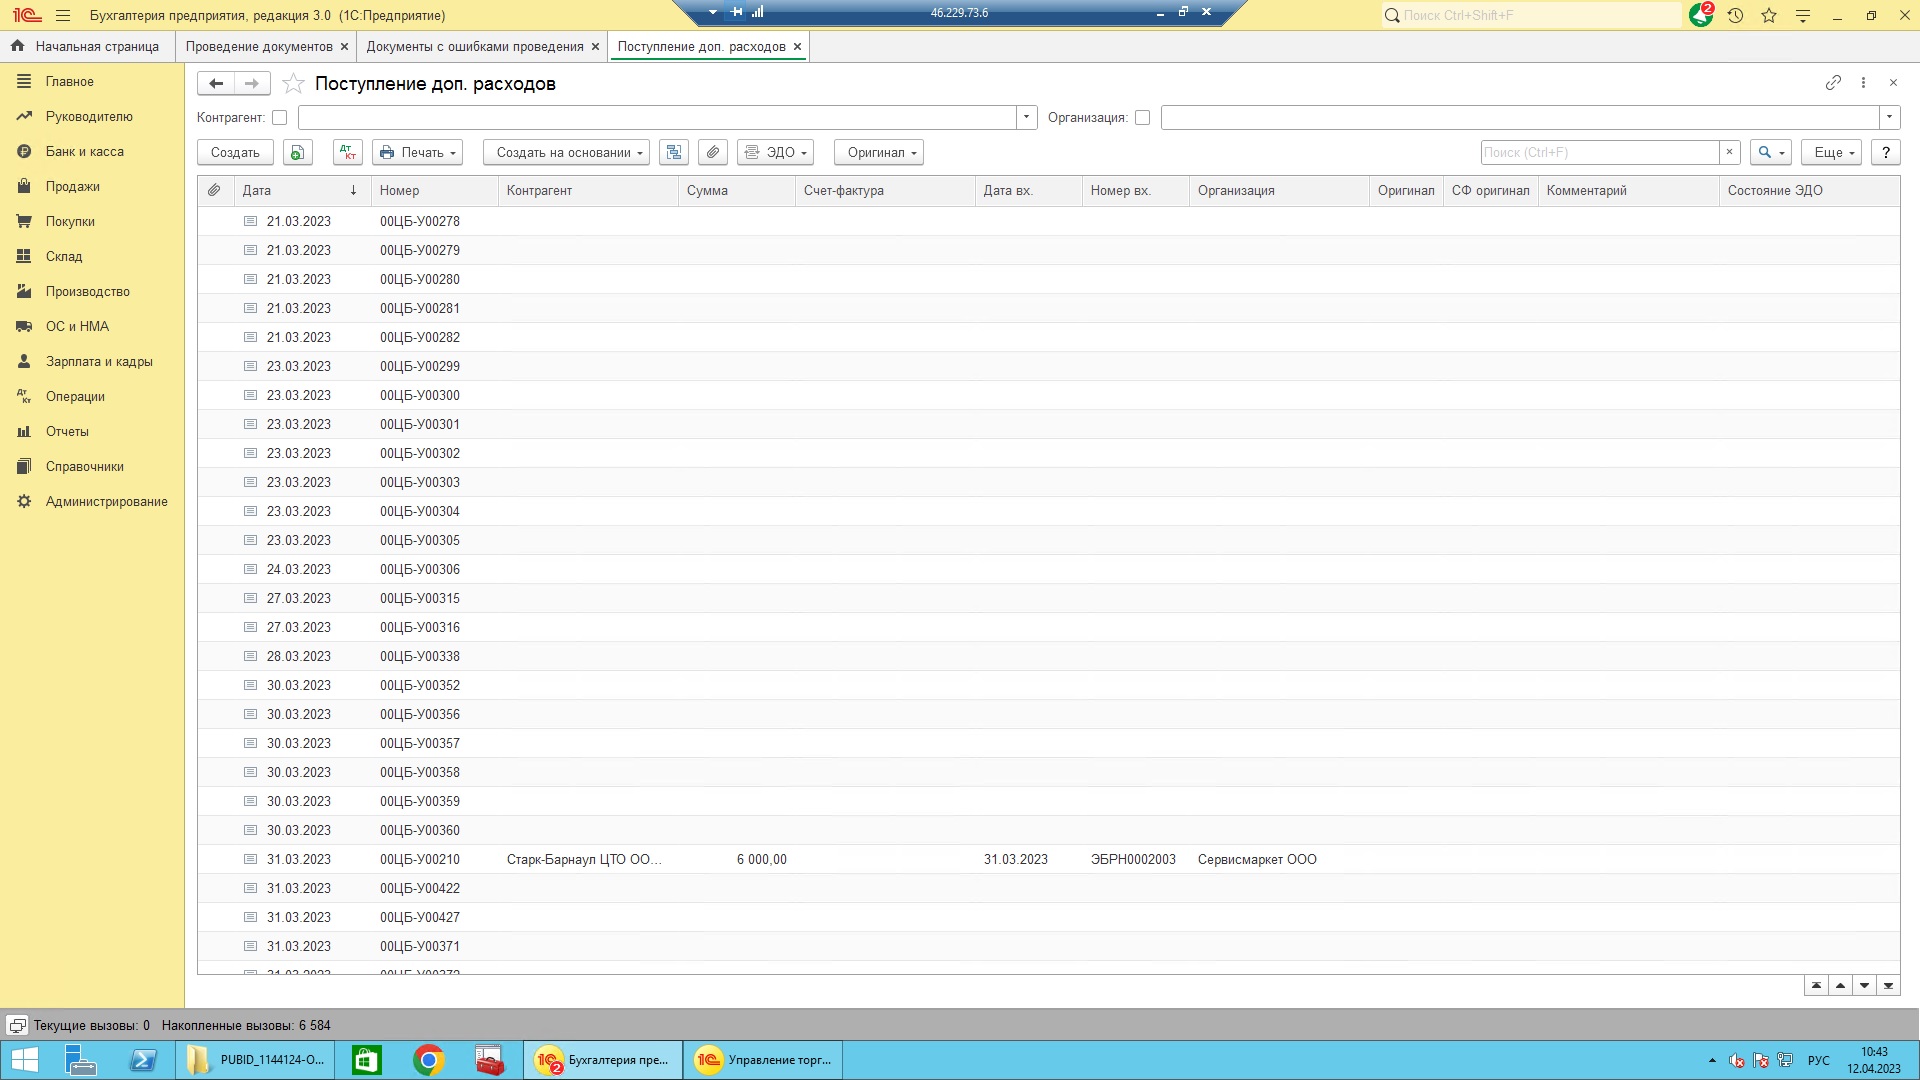1920x1080 pixels.
Task: Click the Контрагент filter input field
Action: click(x=657, y=118)
